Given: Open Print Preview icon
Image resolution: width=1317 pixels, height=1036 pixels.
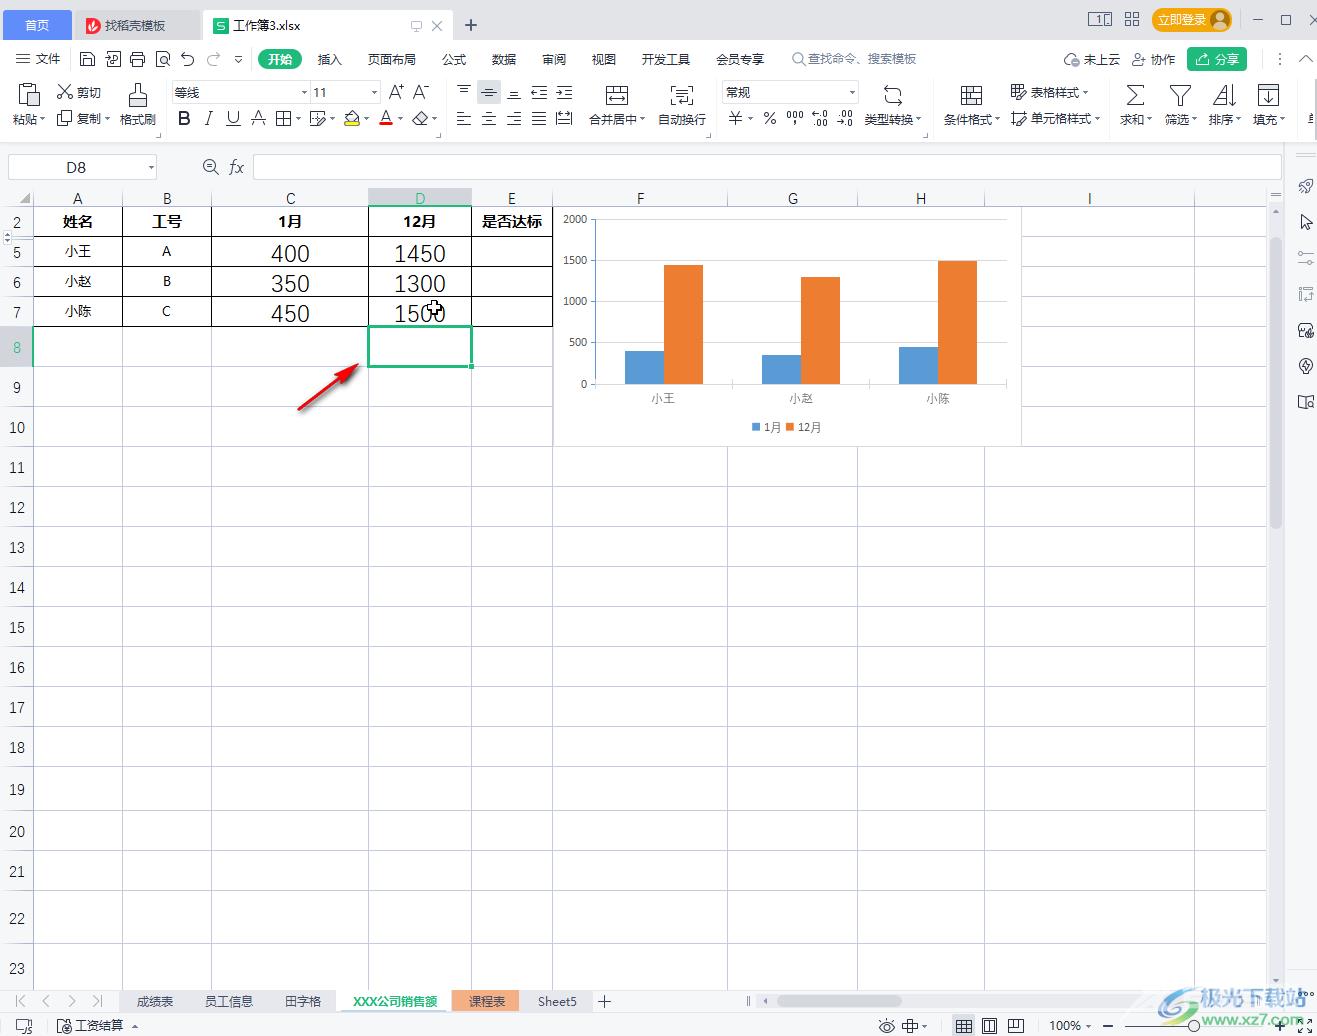Looking at the screenshot, I should (x=163, y=59).
